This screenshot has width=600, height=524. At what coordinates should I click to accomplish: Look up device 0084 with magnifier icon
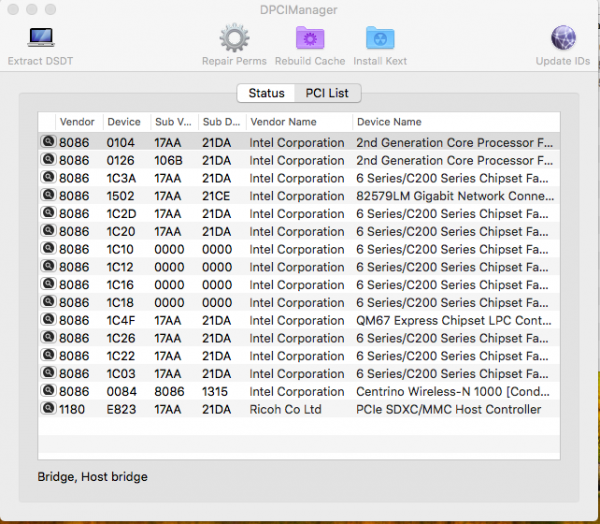(x=48, y=390)
